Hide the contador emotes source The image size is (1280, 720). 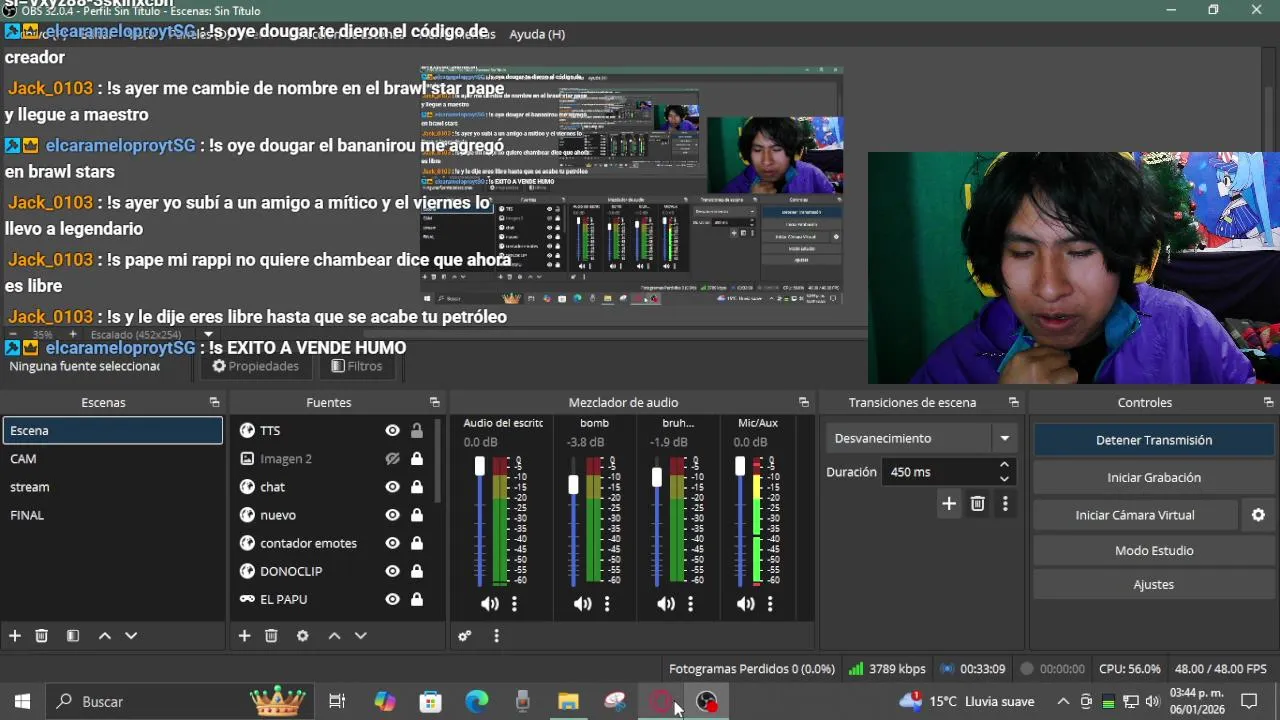pyautogui.click(x=392, y=543)
